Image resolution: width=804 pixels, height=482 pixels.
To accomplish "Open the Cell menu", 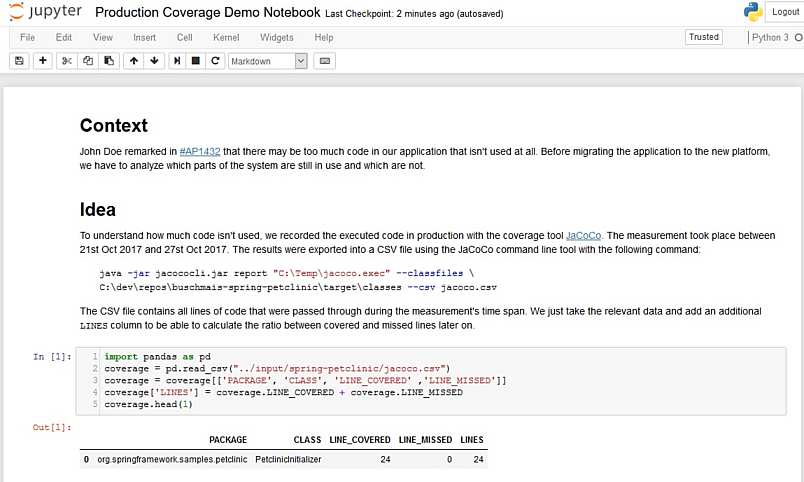I will (185, 37).
